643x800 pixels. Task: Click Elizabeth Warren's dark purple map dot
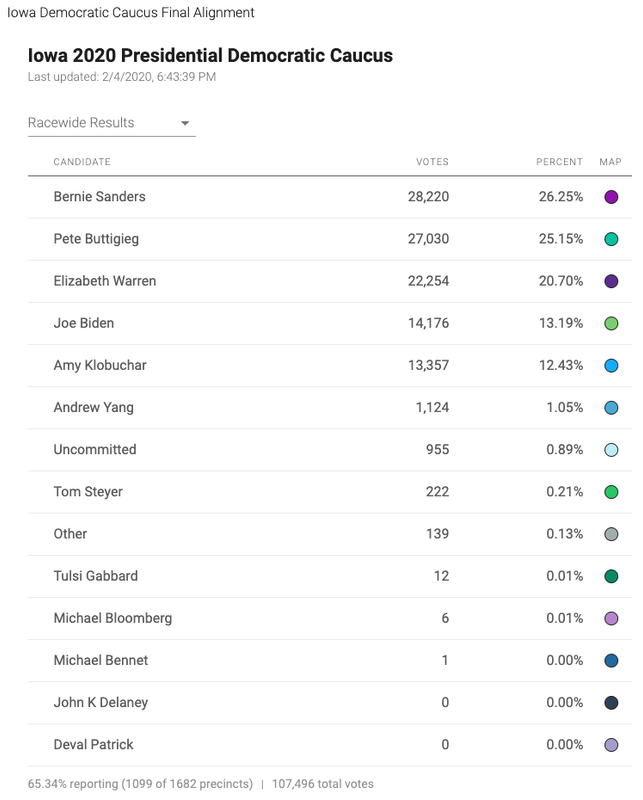tap(611, 281)
